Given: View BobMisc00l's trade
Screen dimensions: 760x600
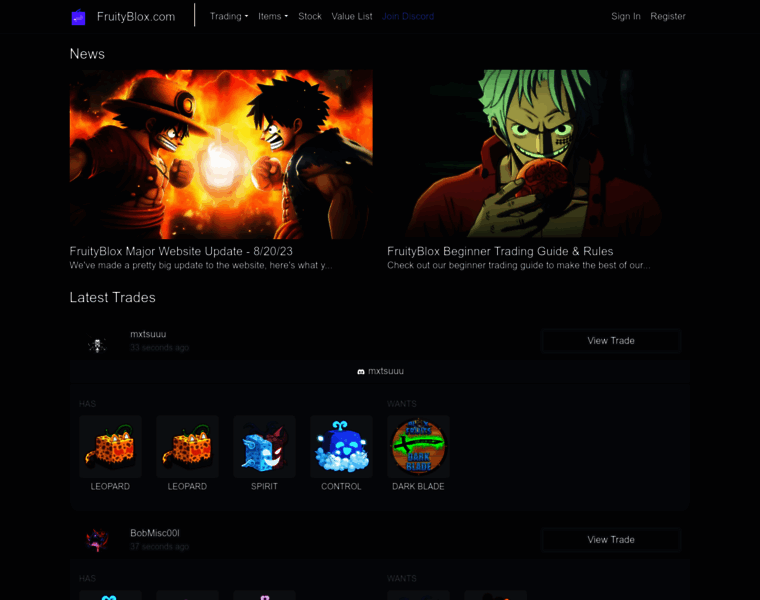Looking at the screenshot, I should point(611,540).
